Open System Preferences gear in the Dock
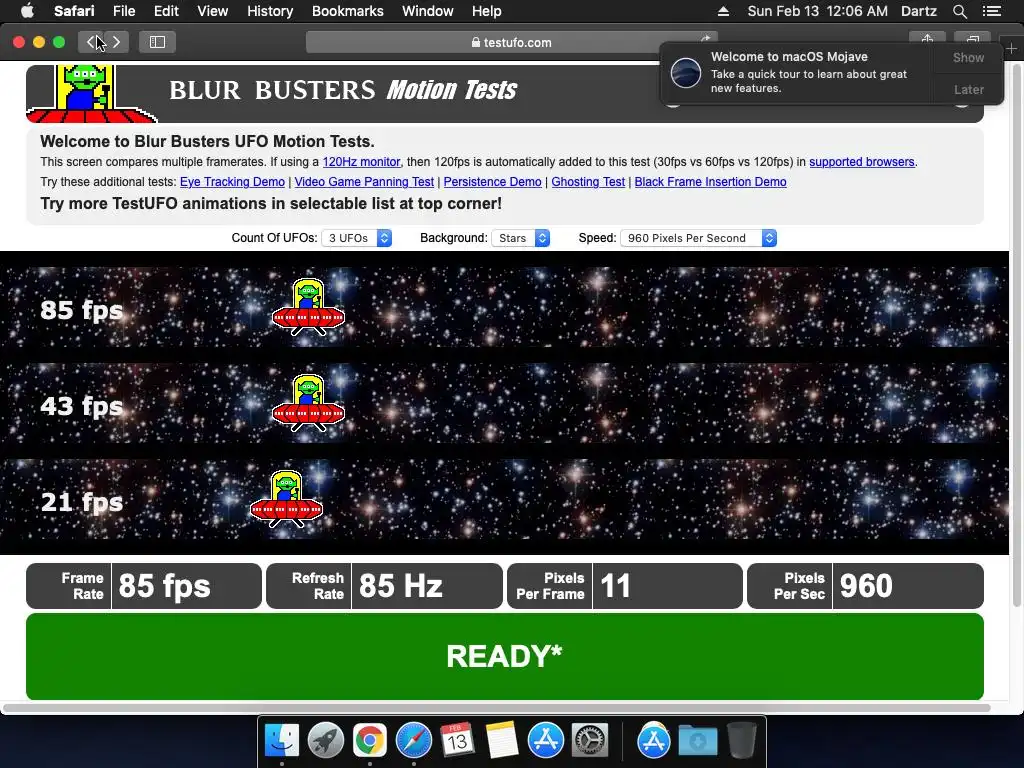This screenshot has height=768, width=1024. click(x=590, y=741)
